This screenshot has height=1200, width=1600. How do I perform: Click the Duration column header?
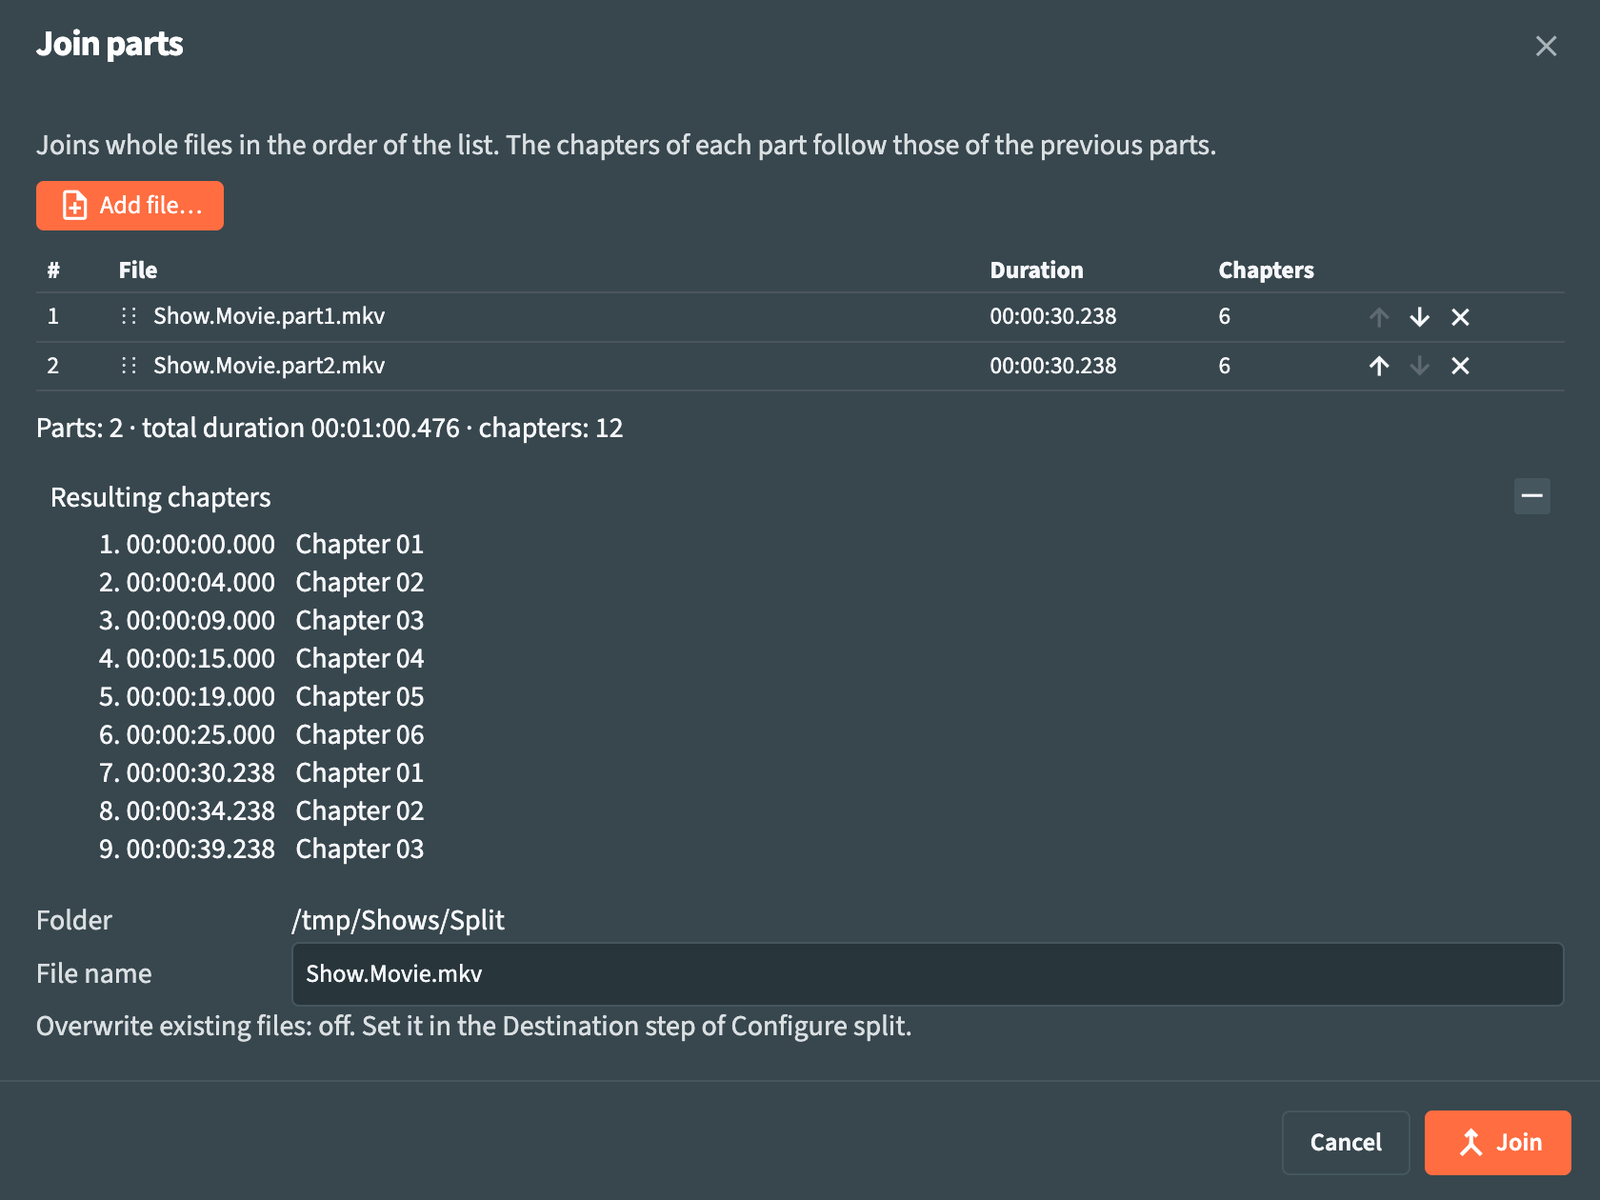coord(1036,270)
